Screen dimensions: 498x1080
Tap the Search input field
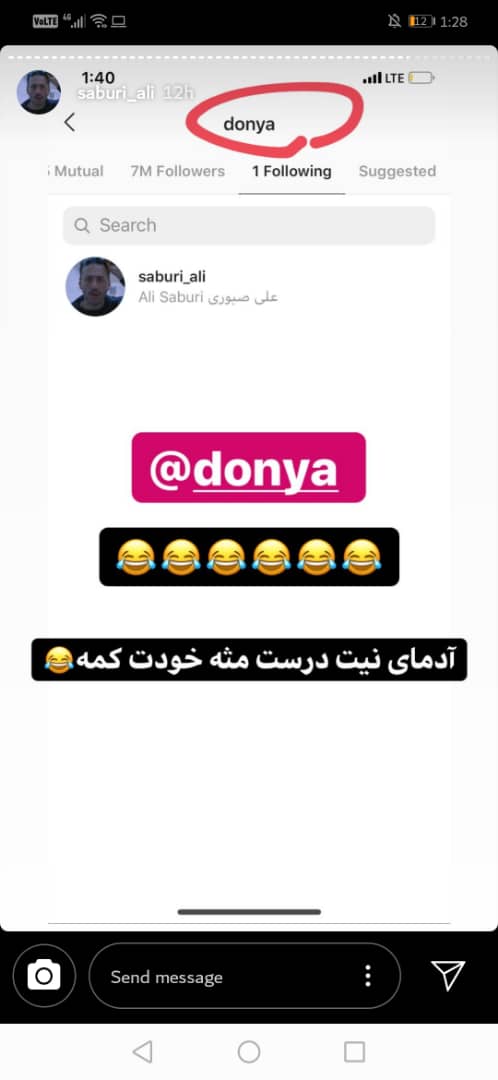click(x=249, y=225)
